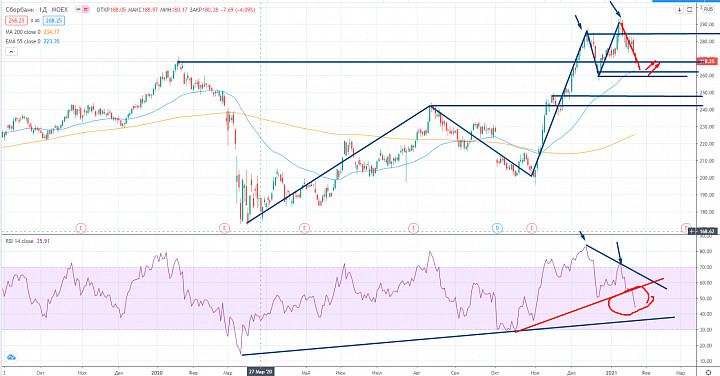Click the 70.00 level on the RSI scale

pyautogui.click(x=707, y=267)
